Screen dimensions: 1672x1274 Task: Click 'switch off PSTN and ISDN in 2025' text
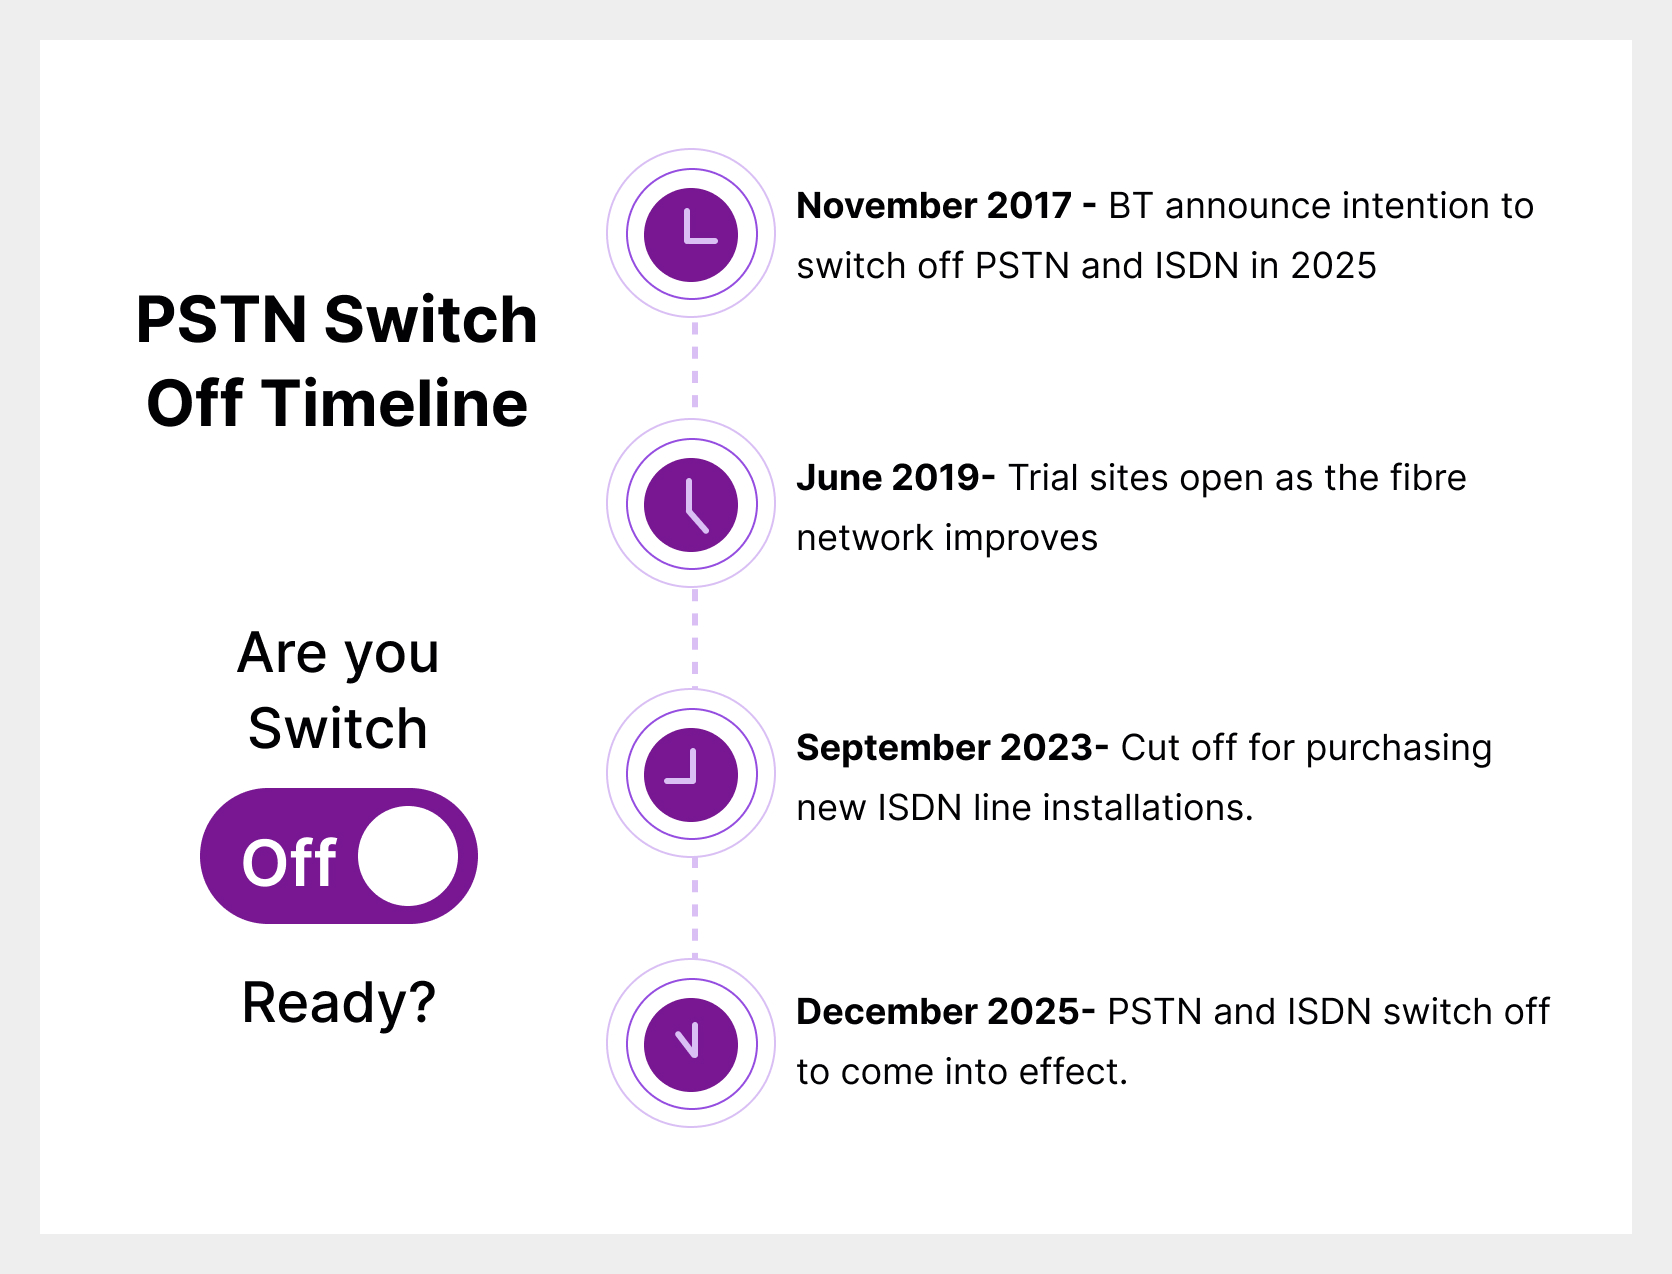pos(1086,266)
